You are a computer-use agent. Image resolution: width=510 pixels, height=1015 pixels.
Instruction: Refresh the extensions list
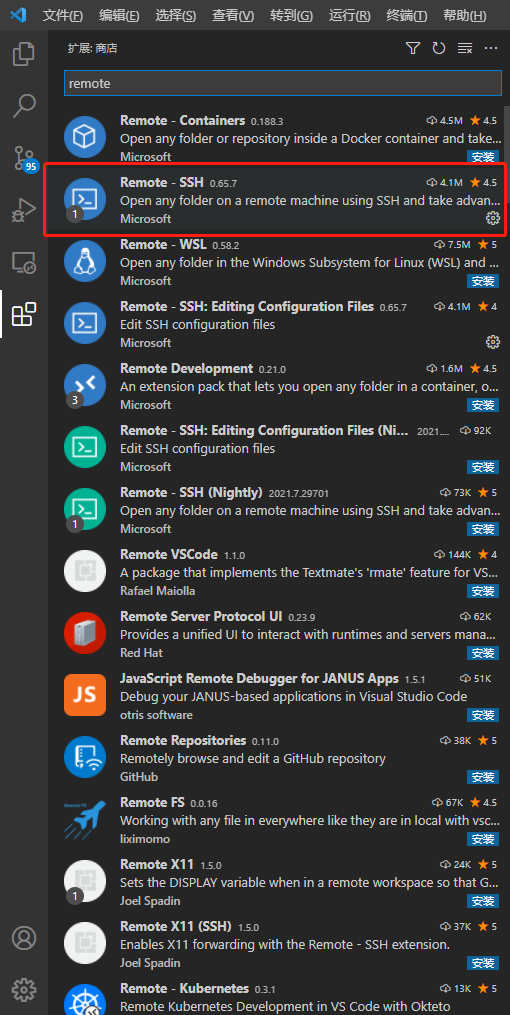[439, 48]
